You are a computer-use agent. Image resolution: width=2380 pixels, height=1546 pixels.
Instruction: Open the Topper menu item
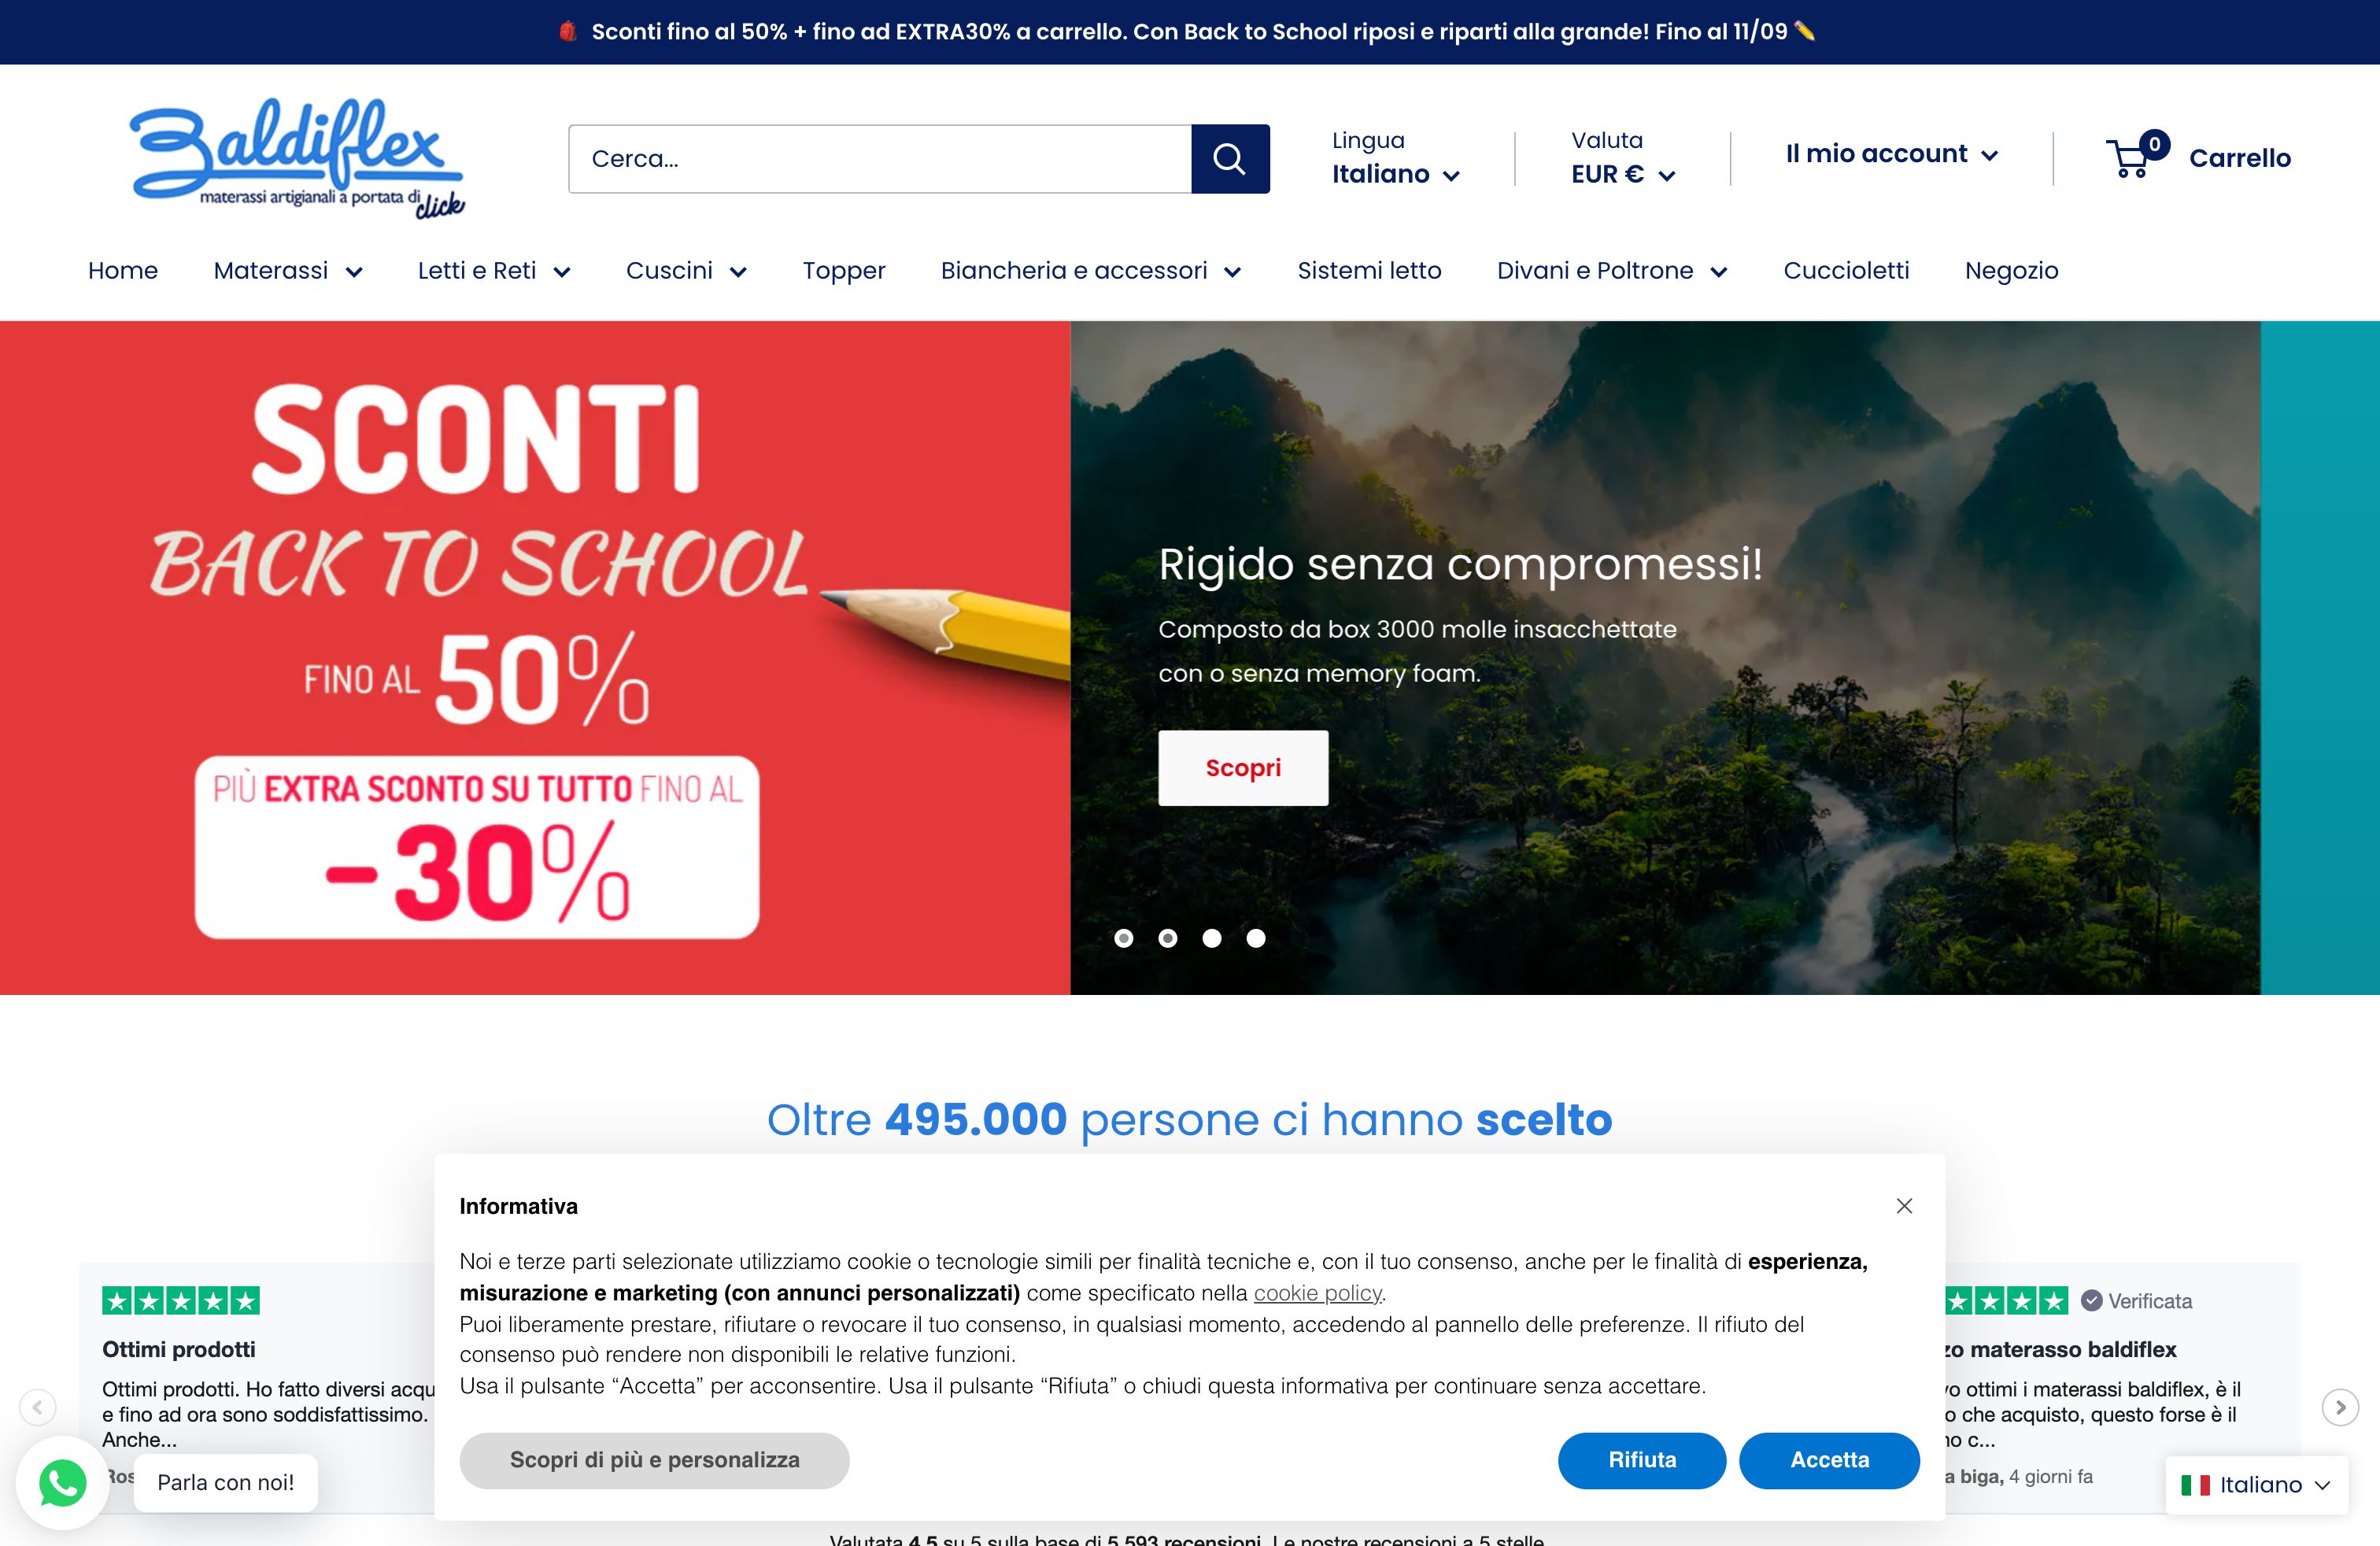click(x=844, y=271)
